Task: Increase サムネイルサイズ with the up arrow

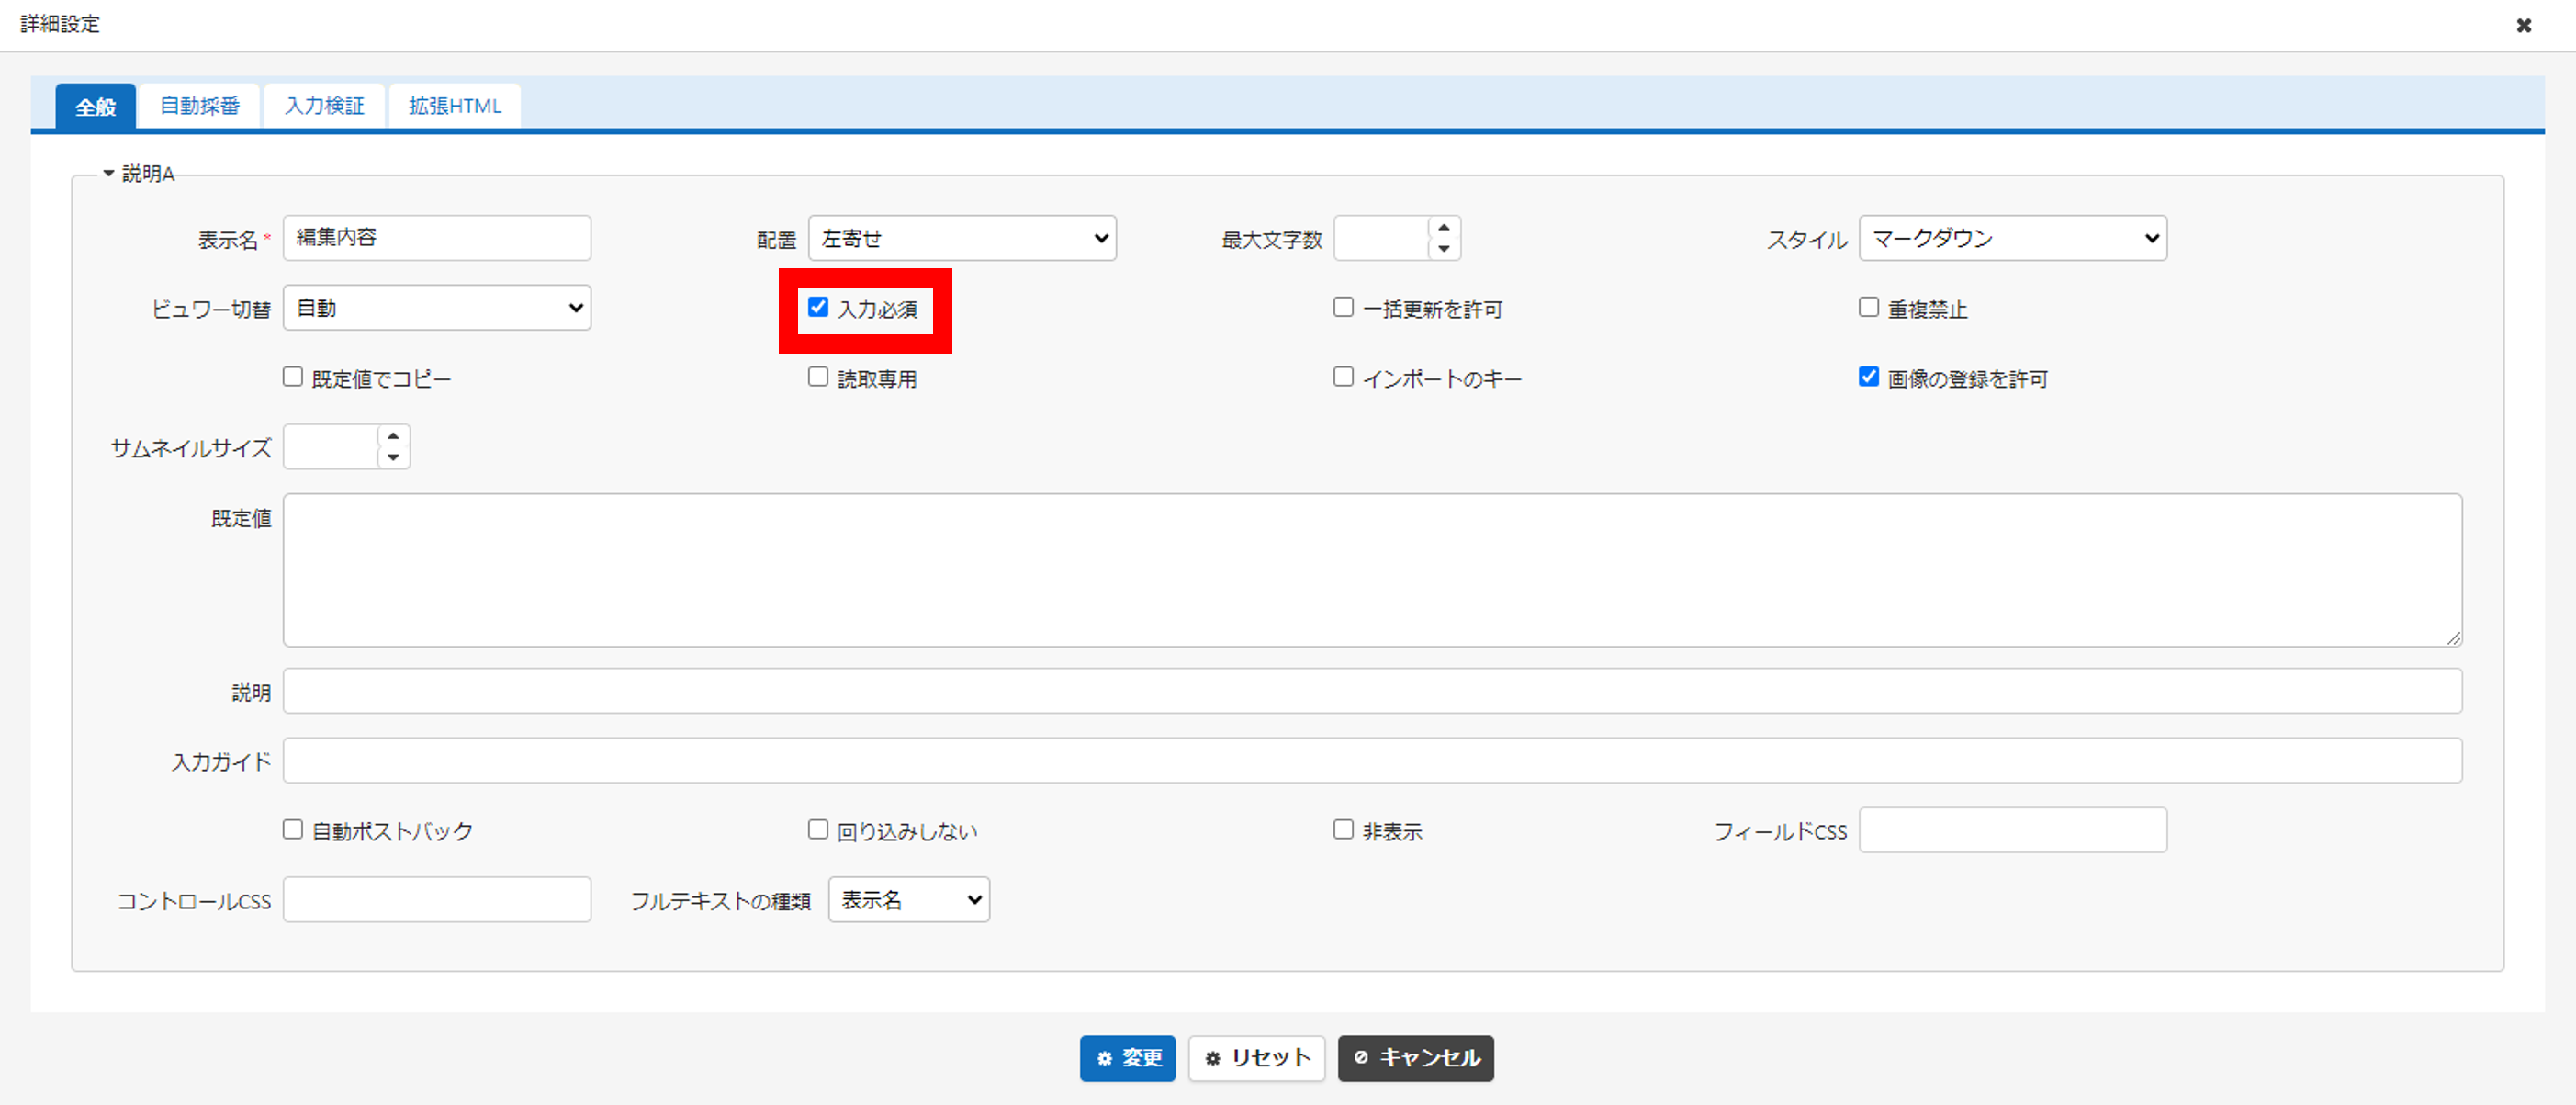Action: point(393,437)
